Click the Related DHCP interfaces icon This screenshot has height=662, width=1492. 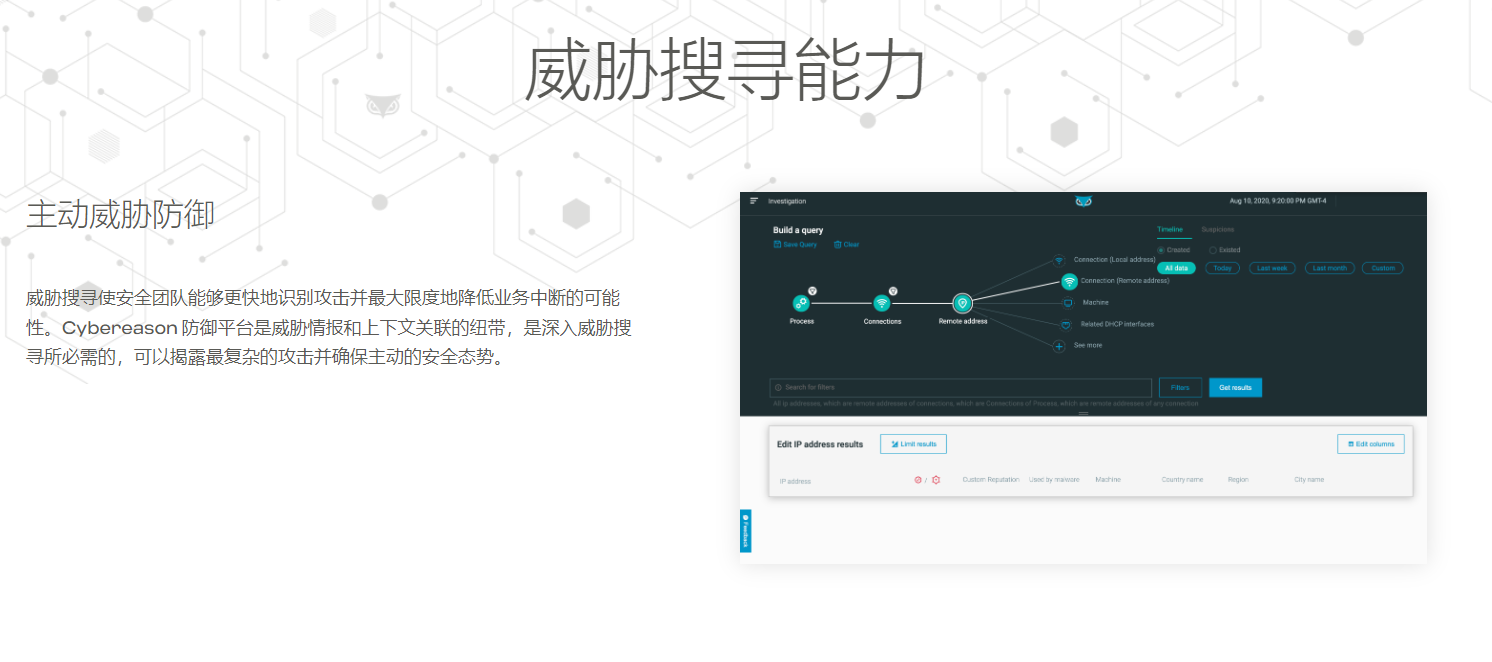tap(1066, 324)
